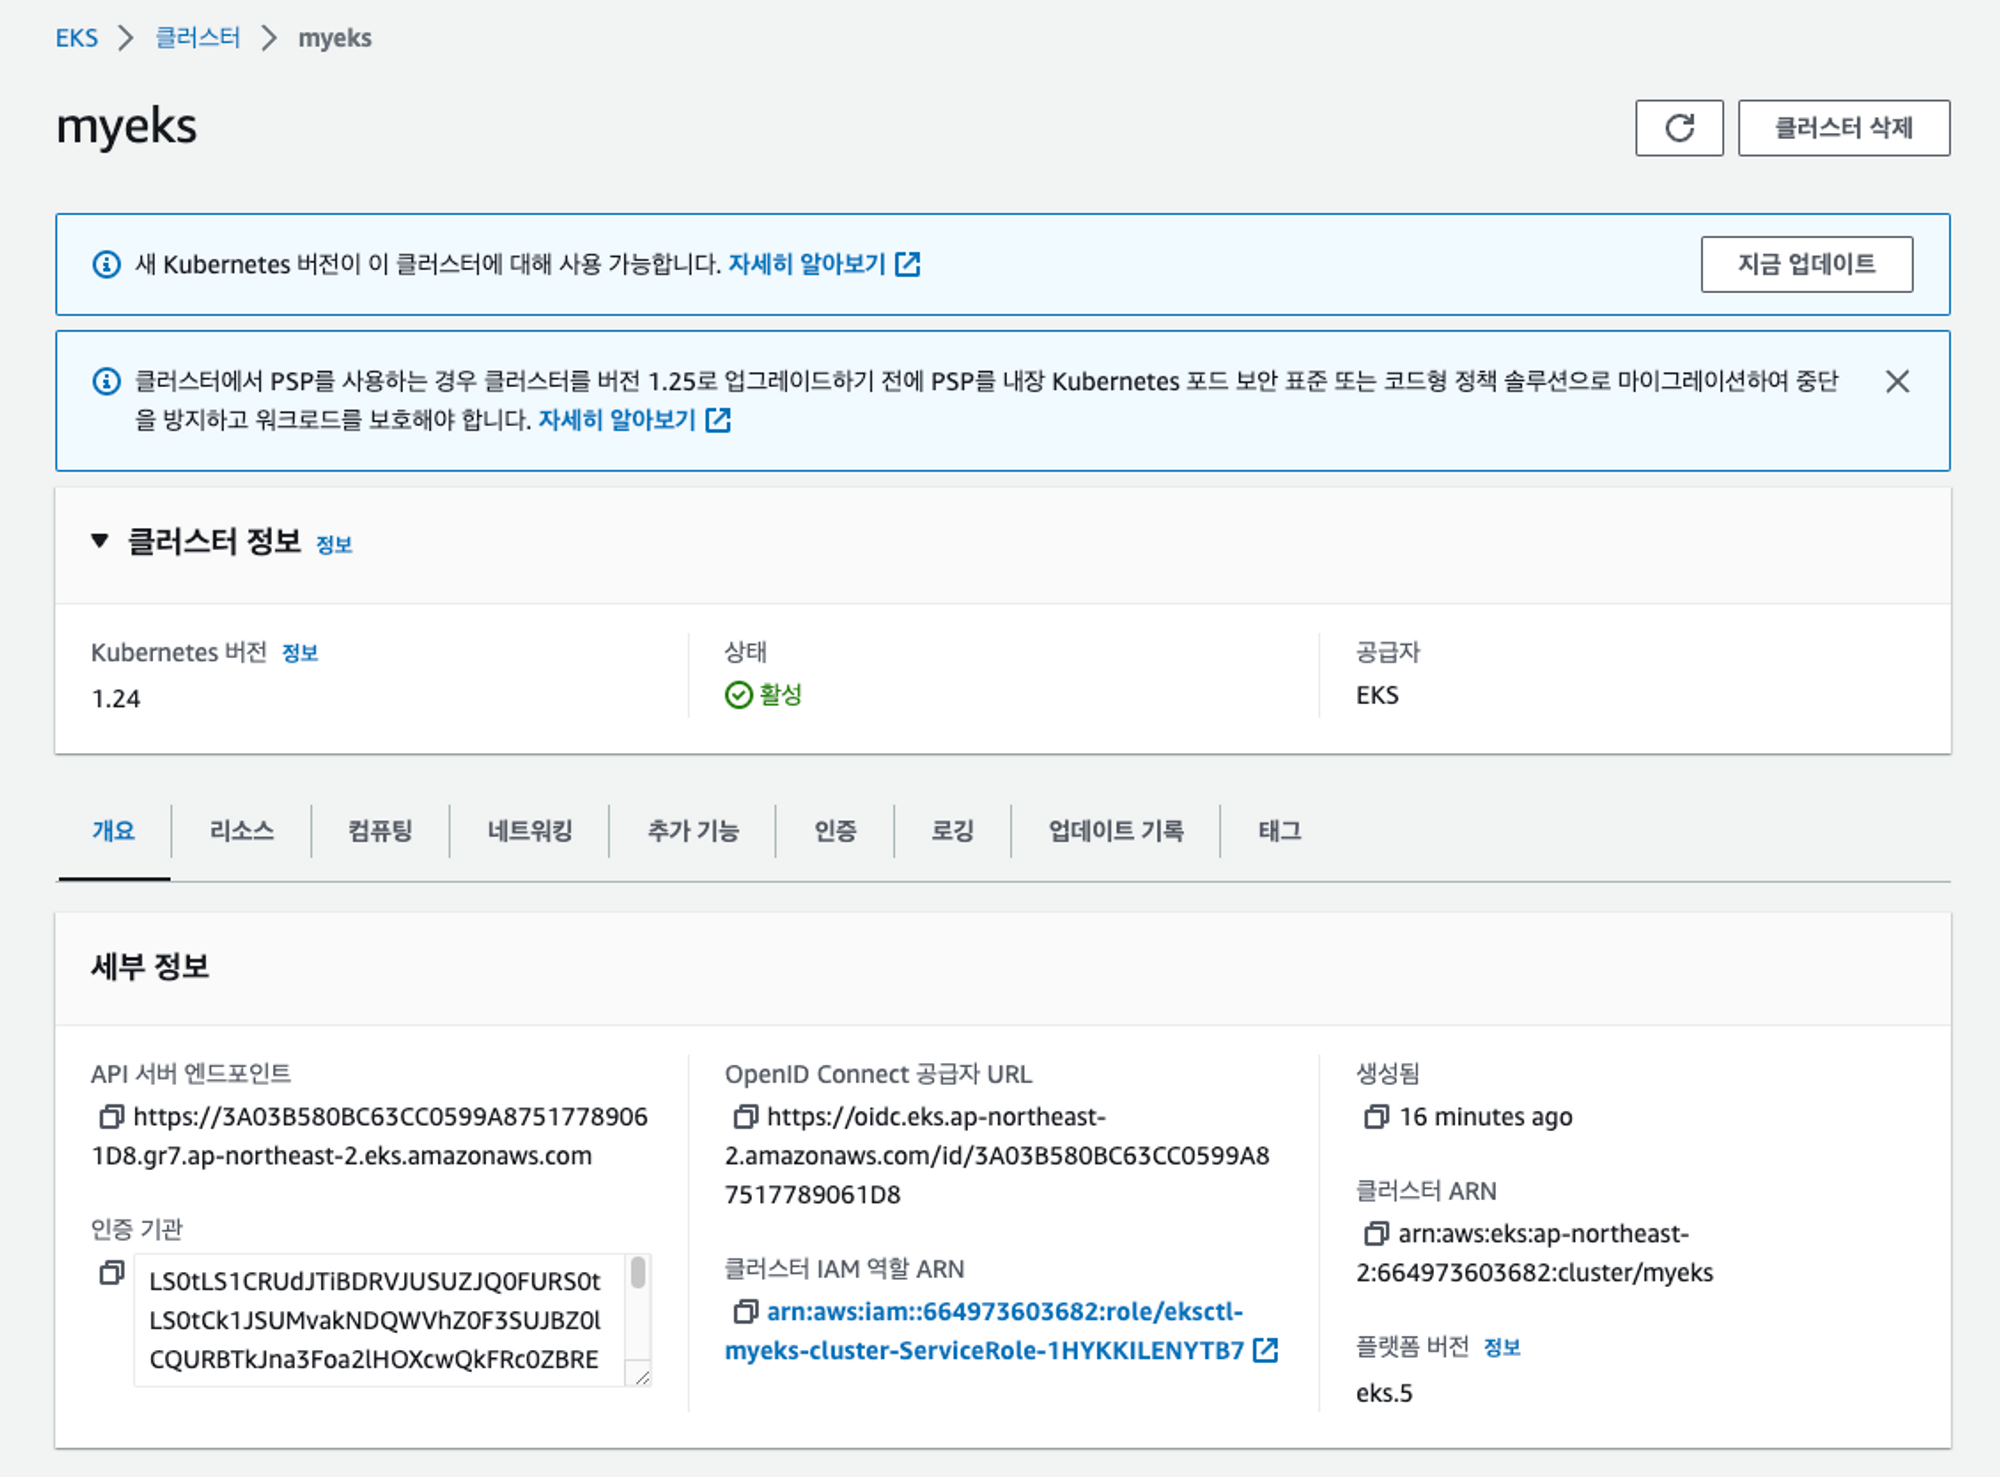Go to the 추가 기능 tab
2000x1477 pixels.
coord(692,831)
